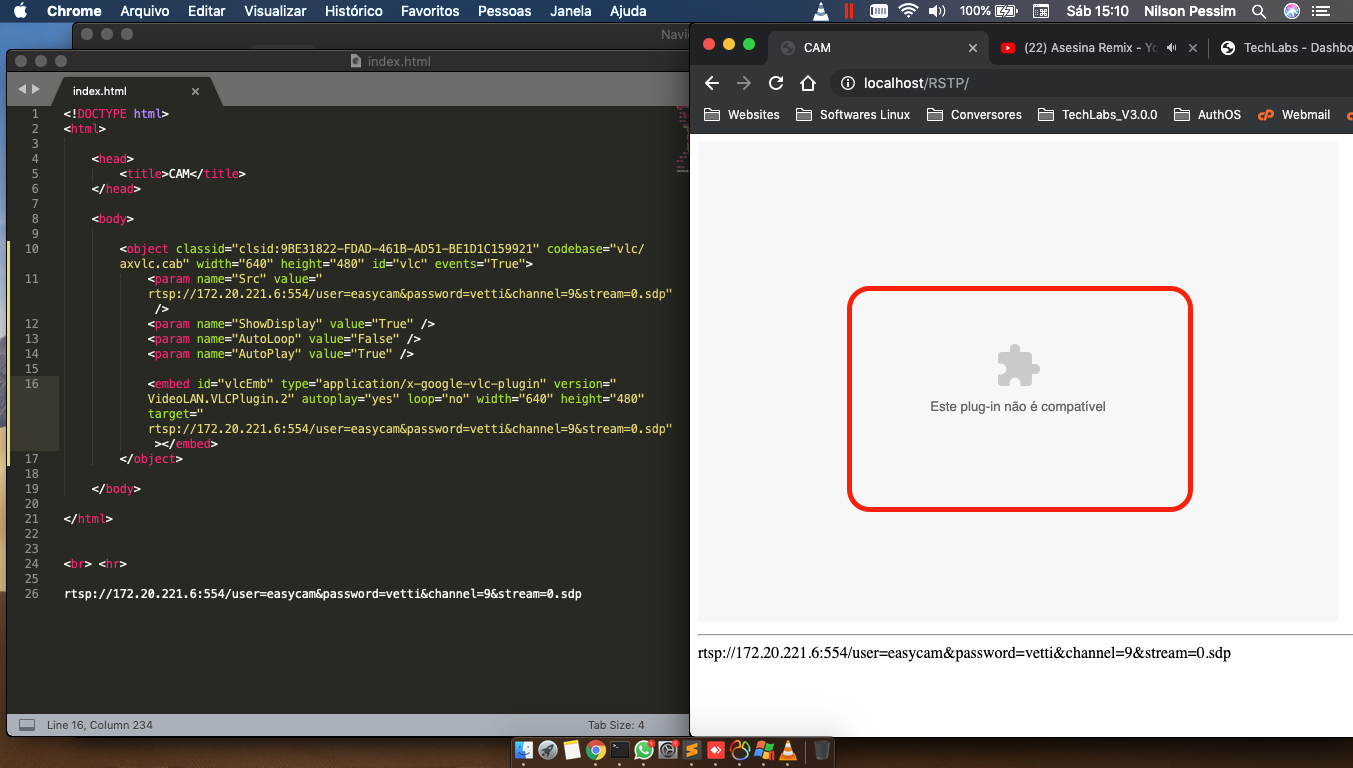The height and width of the screenshot is (768, 1353).
Task: Click the Sáb 15:10 clock
Action: click(x=1098, y=11)
